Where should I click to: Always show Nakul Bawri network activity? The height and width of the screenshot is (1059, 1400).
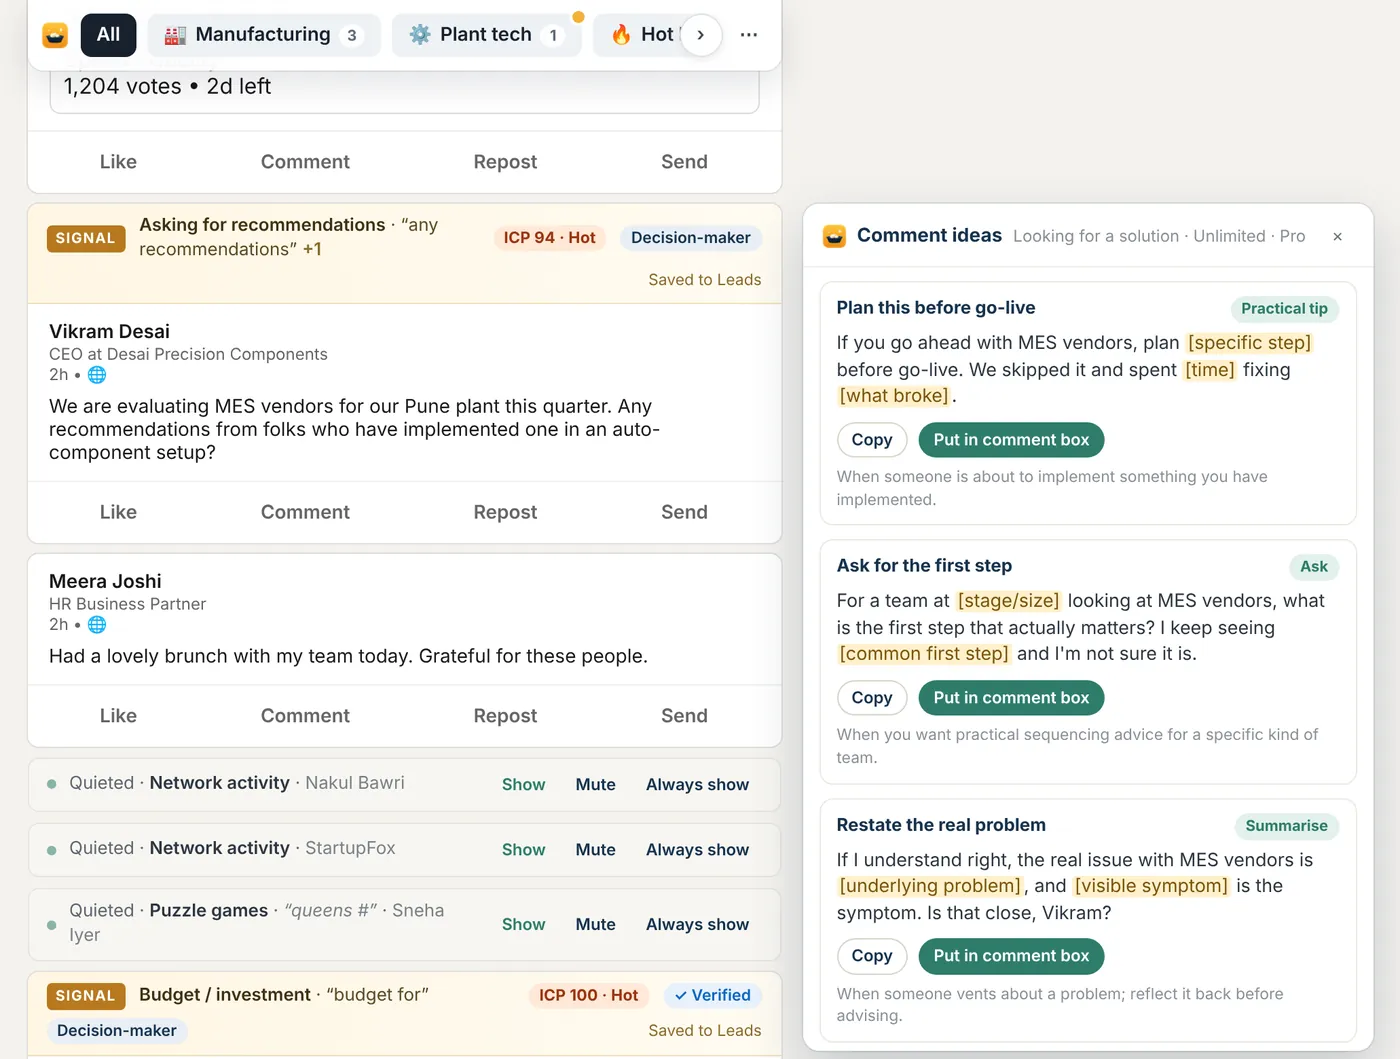(x=697, y=785)
